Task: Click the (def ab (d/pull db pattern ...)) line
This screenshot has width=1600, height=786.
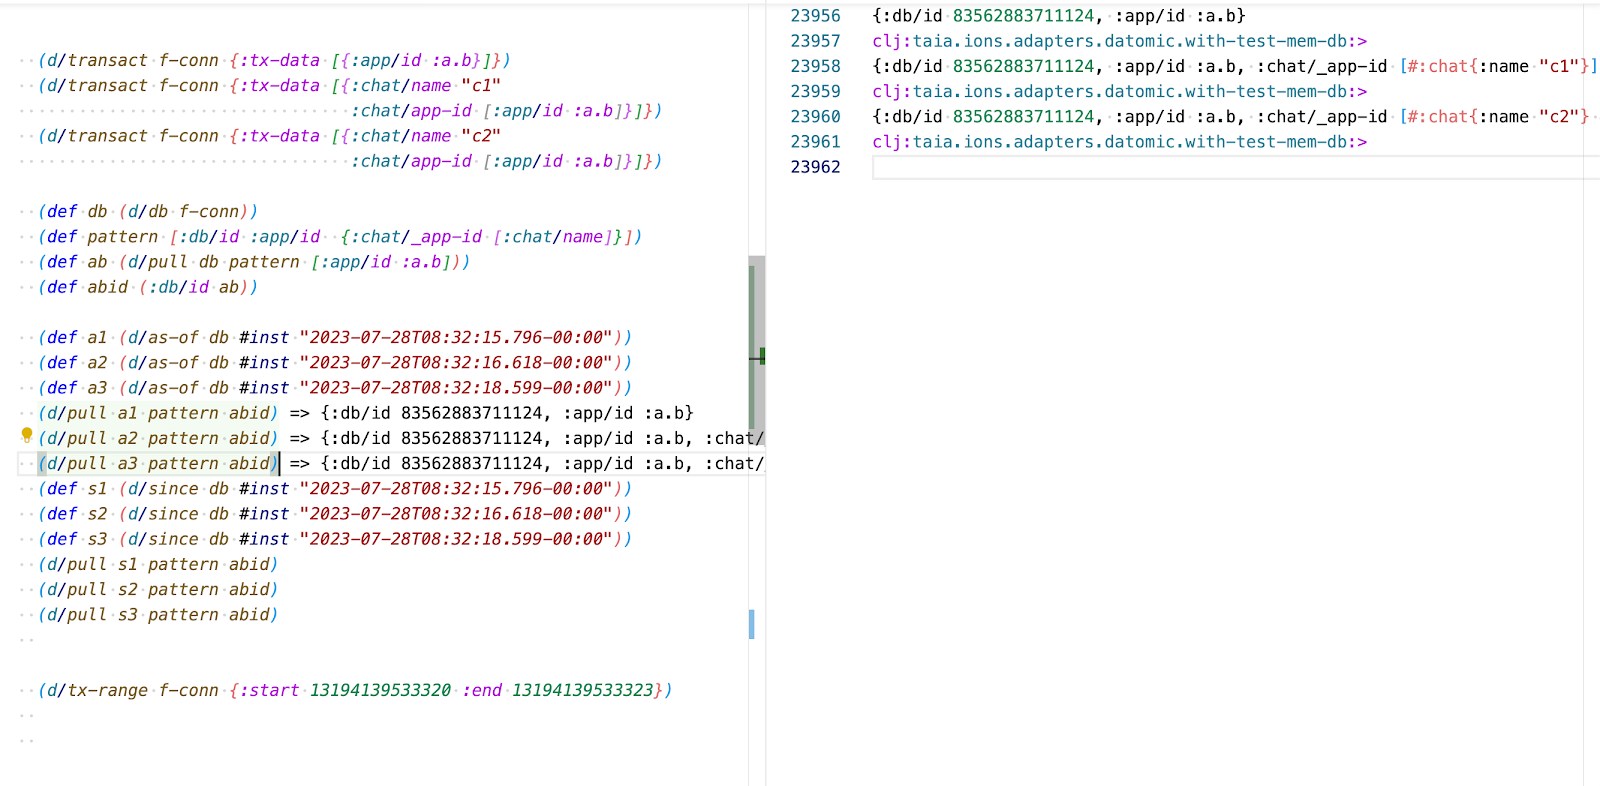Action: [x=254, y=262]
